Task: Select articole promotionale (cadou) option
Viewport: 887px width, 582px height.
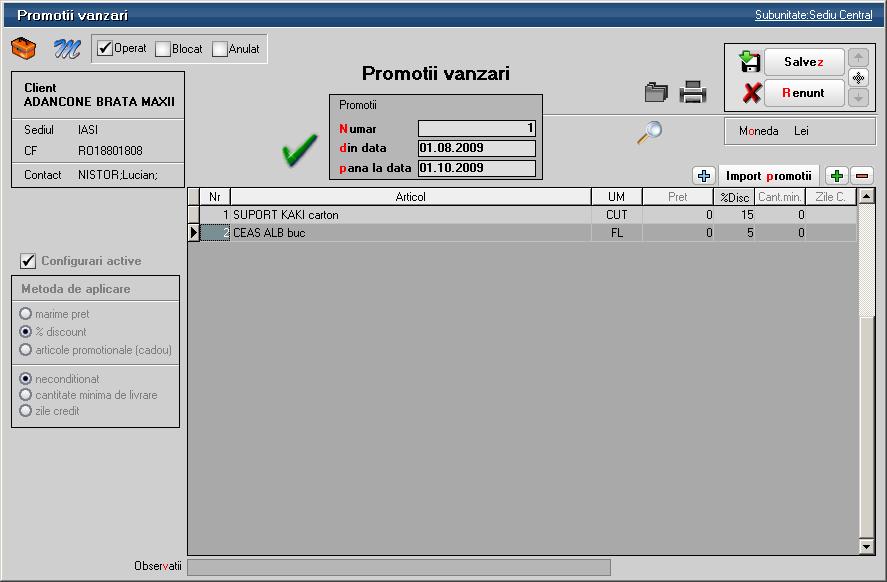Action: (25, 350)
